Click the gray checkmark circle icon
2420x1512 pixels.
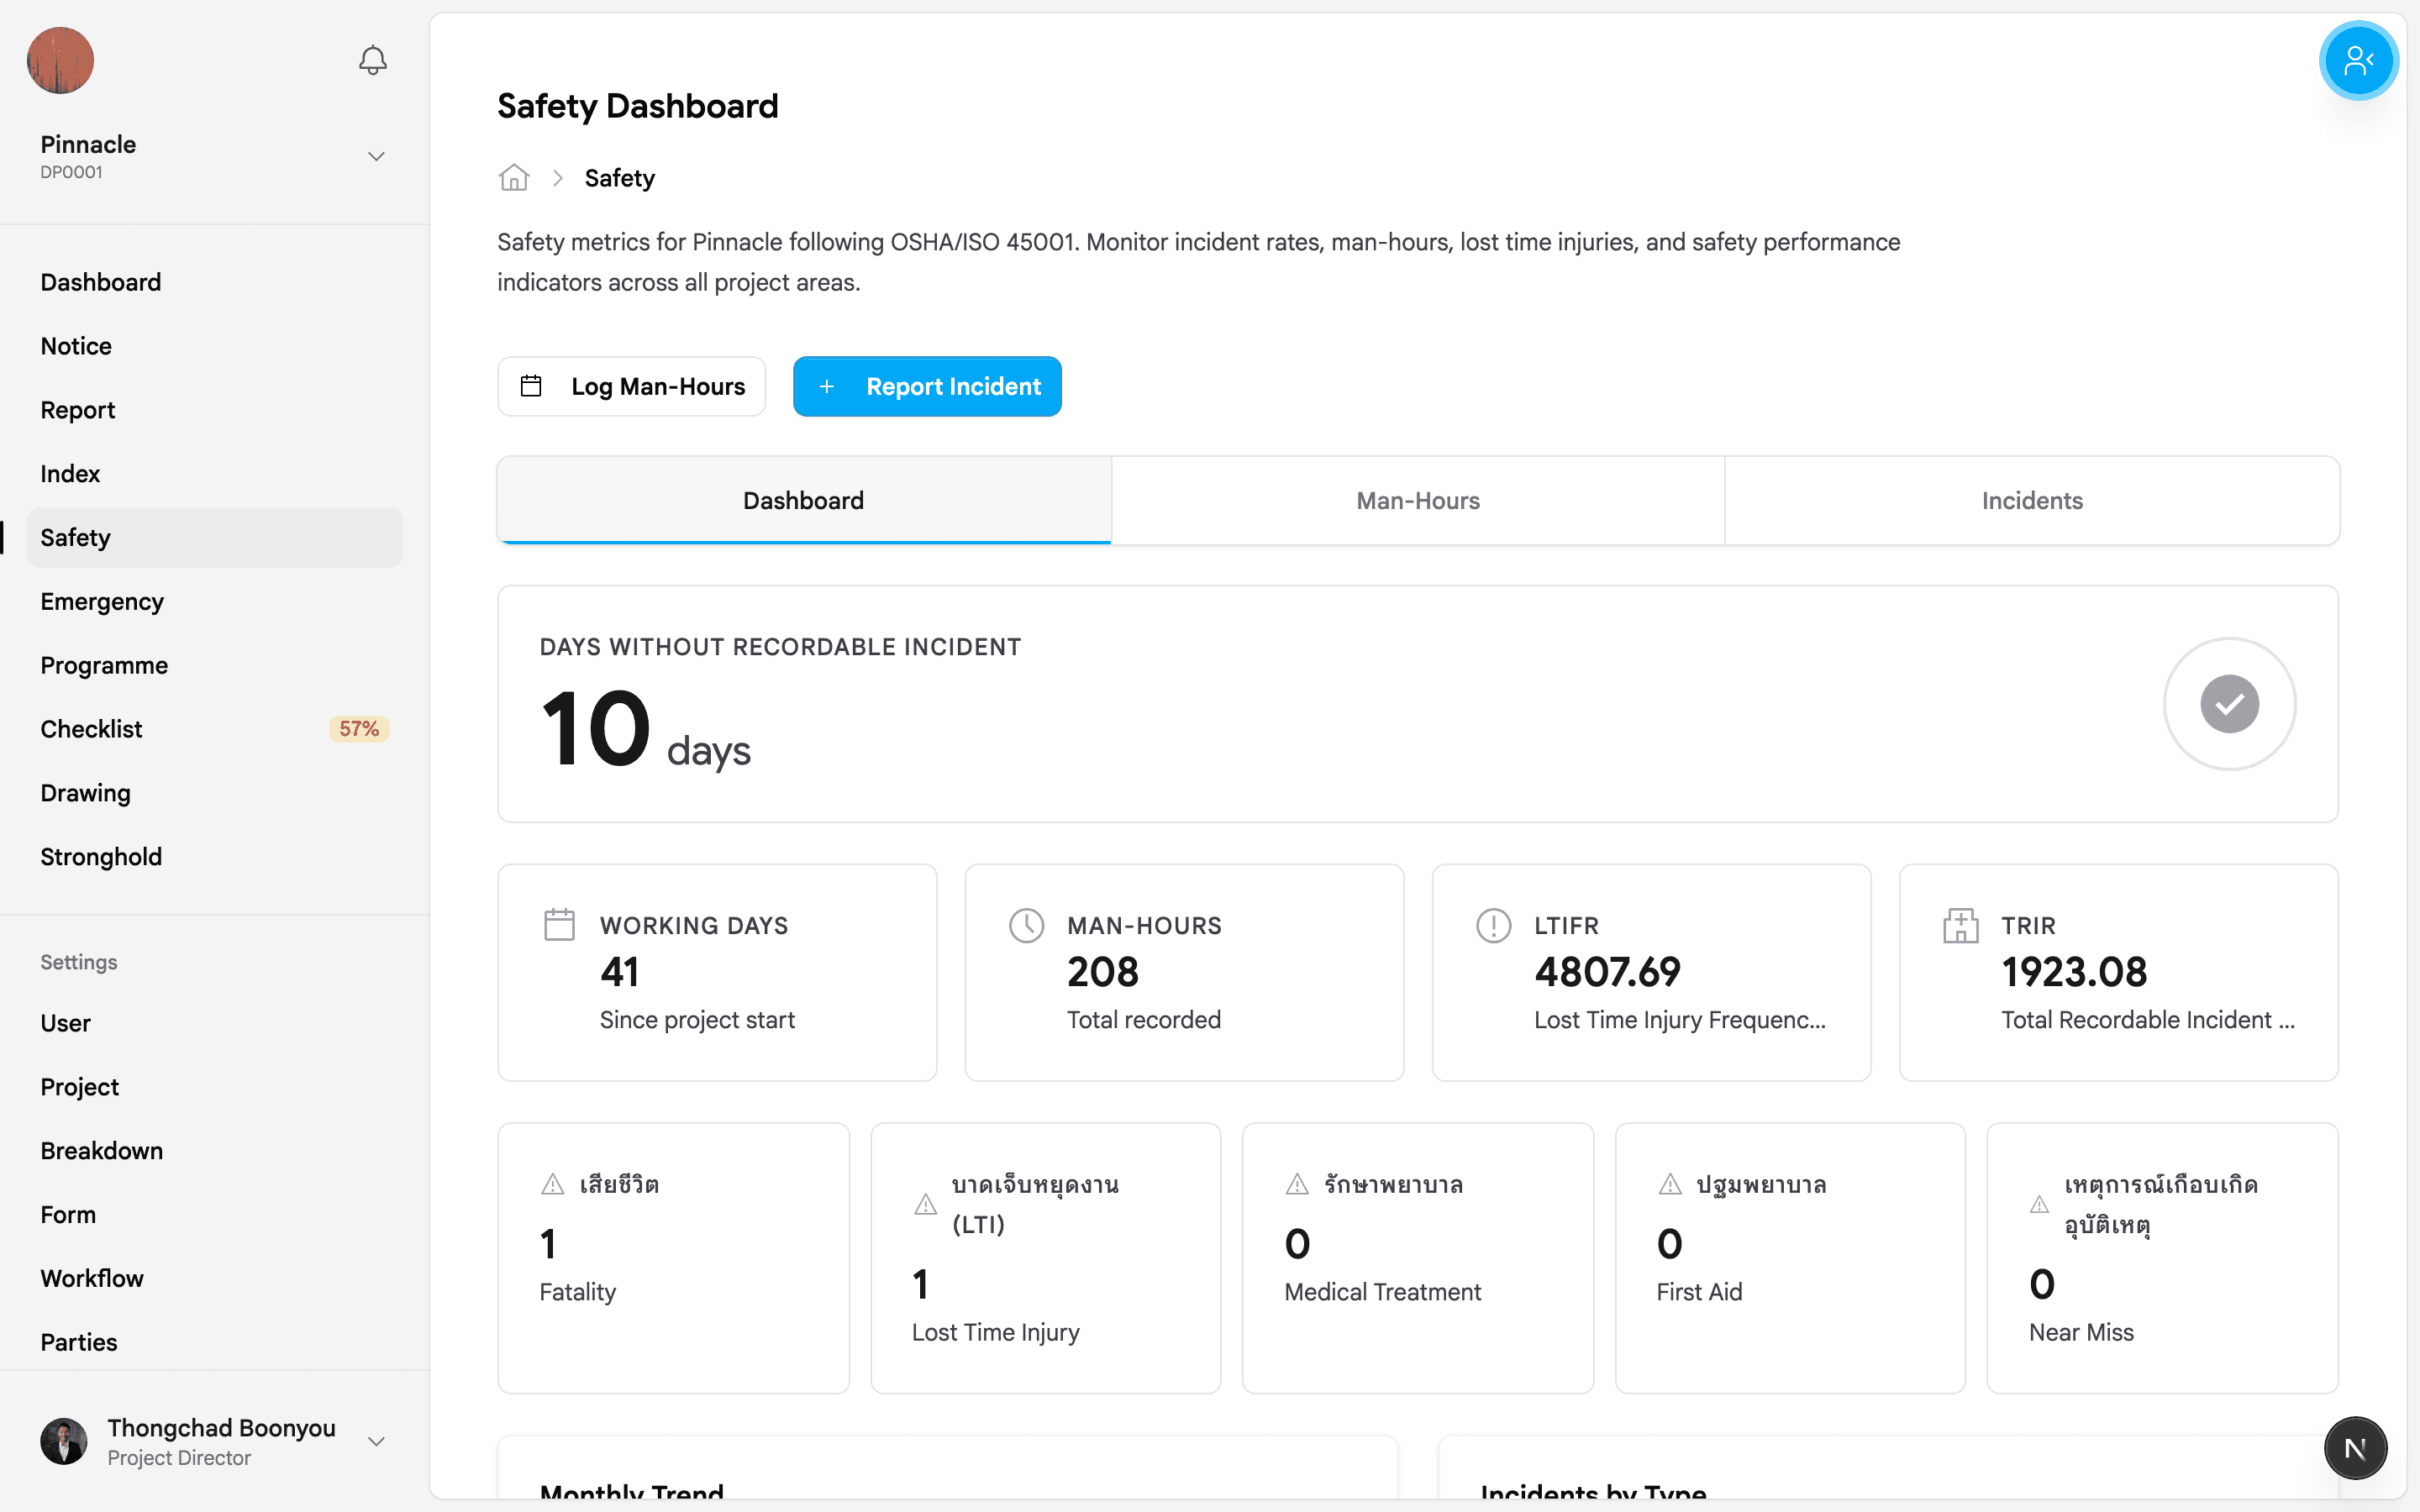tap(2229, 704)
